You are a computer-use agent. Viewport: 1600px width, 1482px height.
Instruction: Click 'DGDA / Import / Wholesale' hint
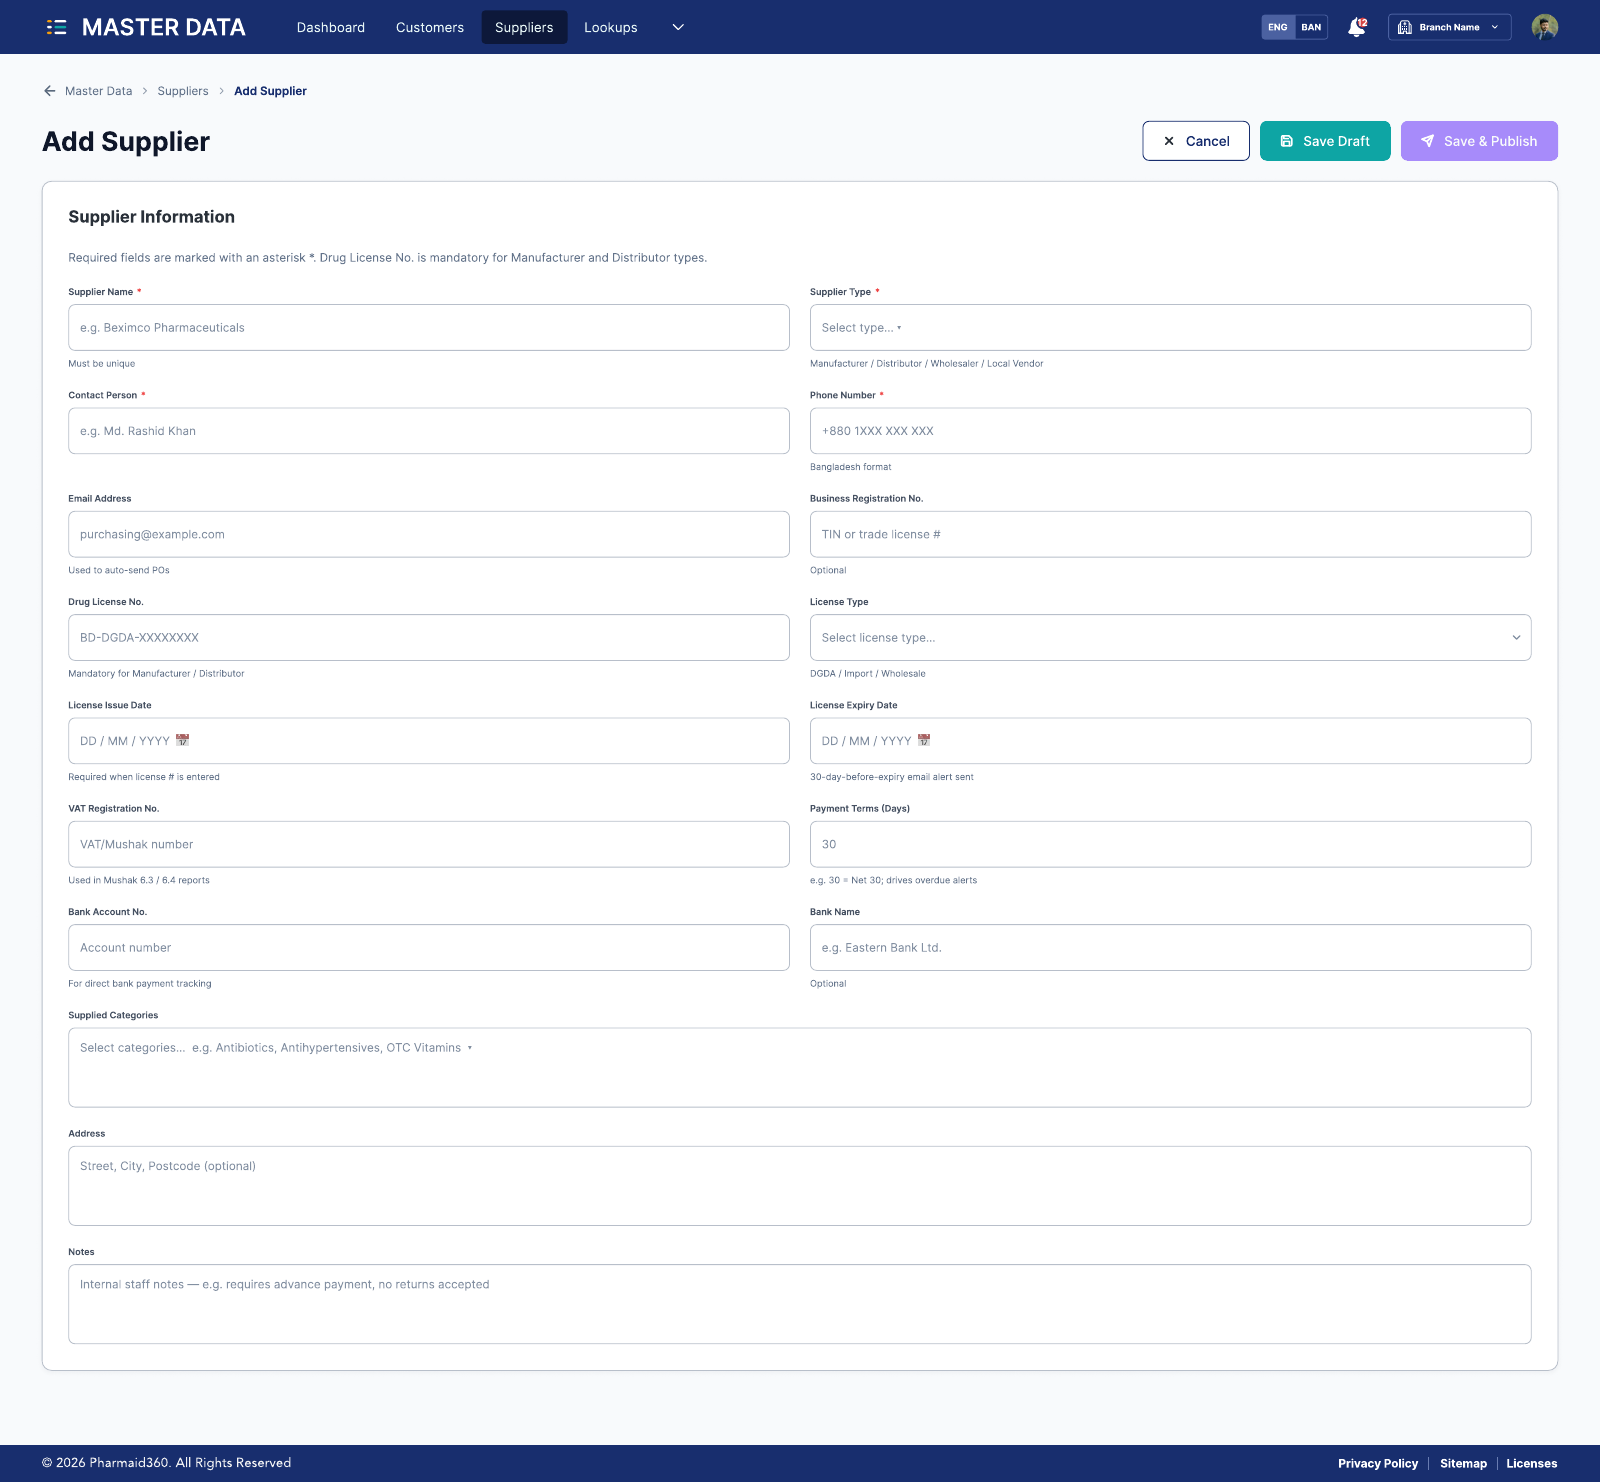[867, 674]
